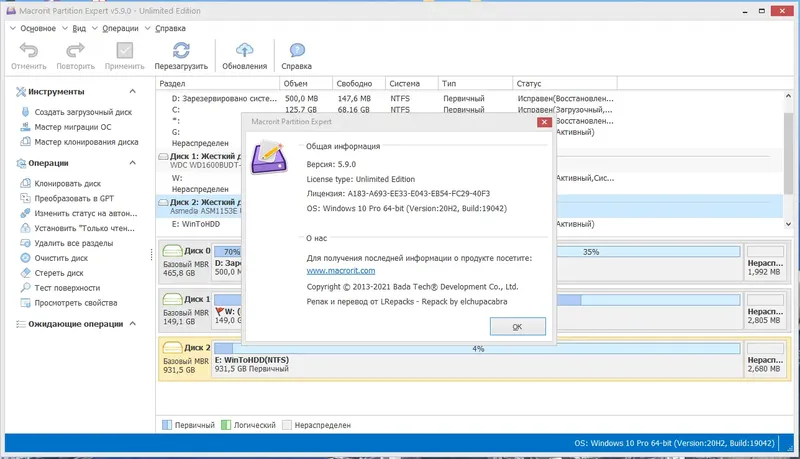Select Disk 2 unallocated 2,680 MB block

[765, 359]
